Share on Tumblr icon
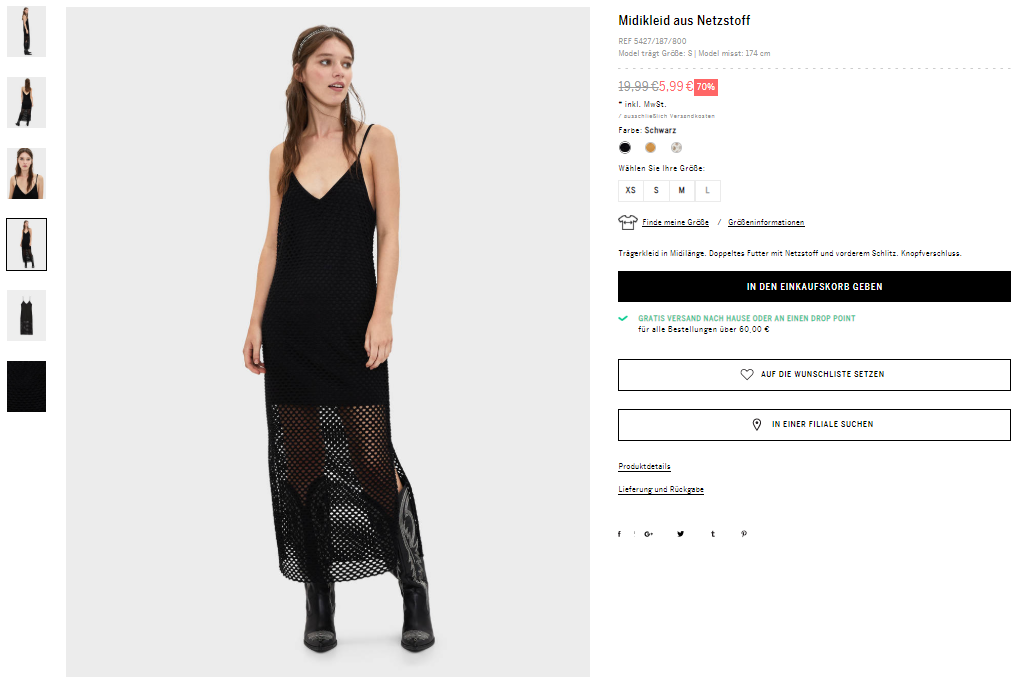 [713, 534]
